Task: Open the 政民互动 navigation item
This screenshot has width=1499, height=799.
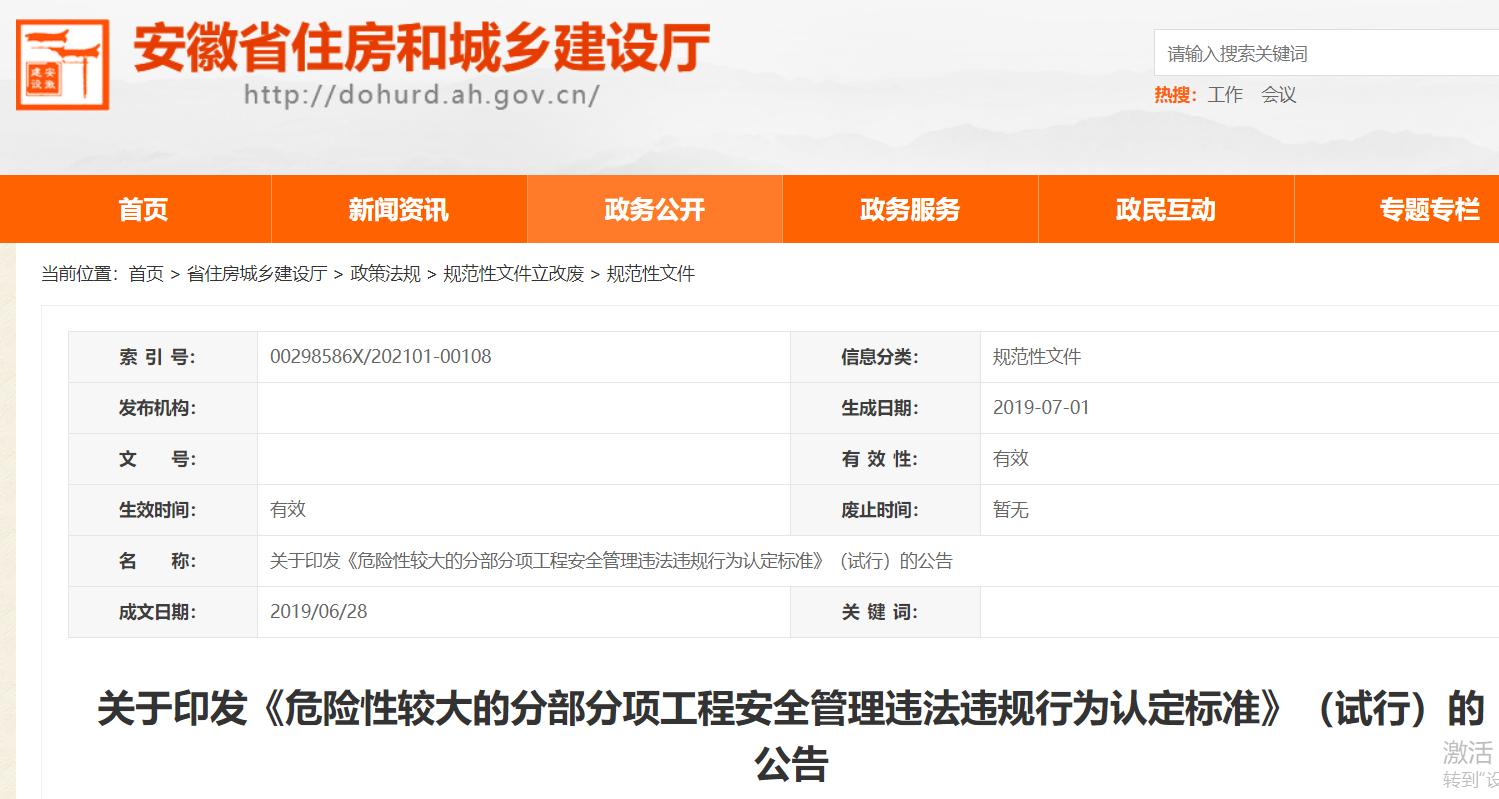Action: pos(1164,209)
